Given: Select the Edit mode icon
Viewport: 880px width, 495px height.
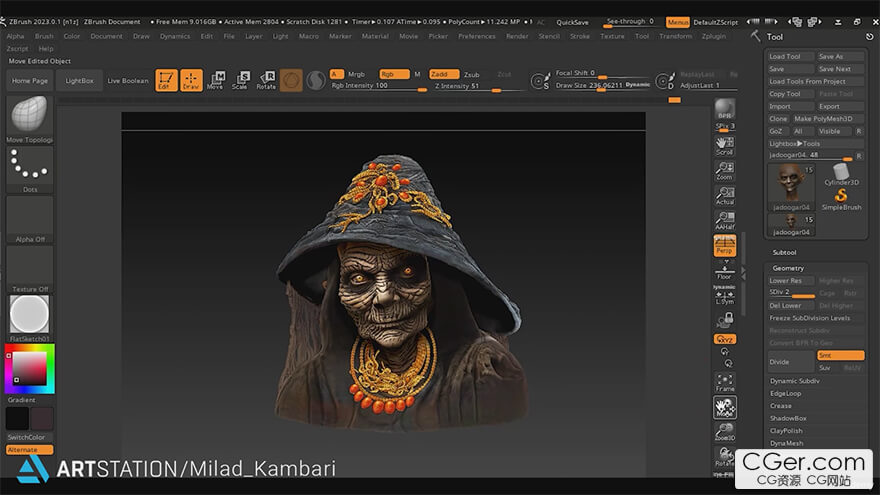Looking at the screenshot, I should point(166,80).
